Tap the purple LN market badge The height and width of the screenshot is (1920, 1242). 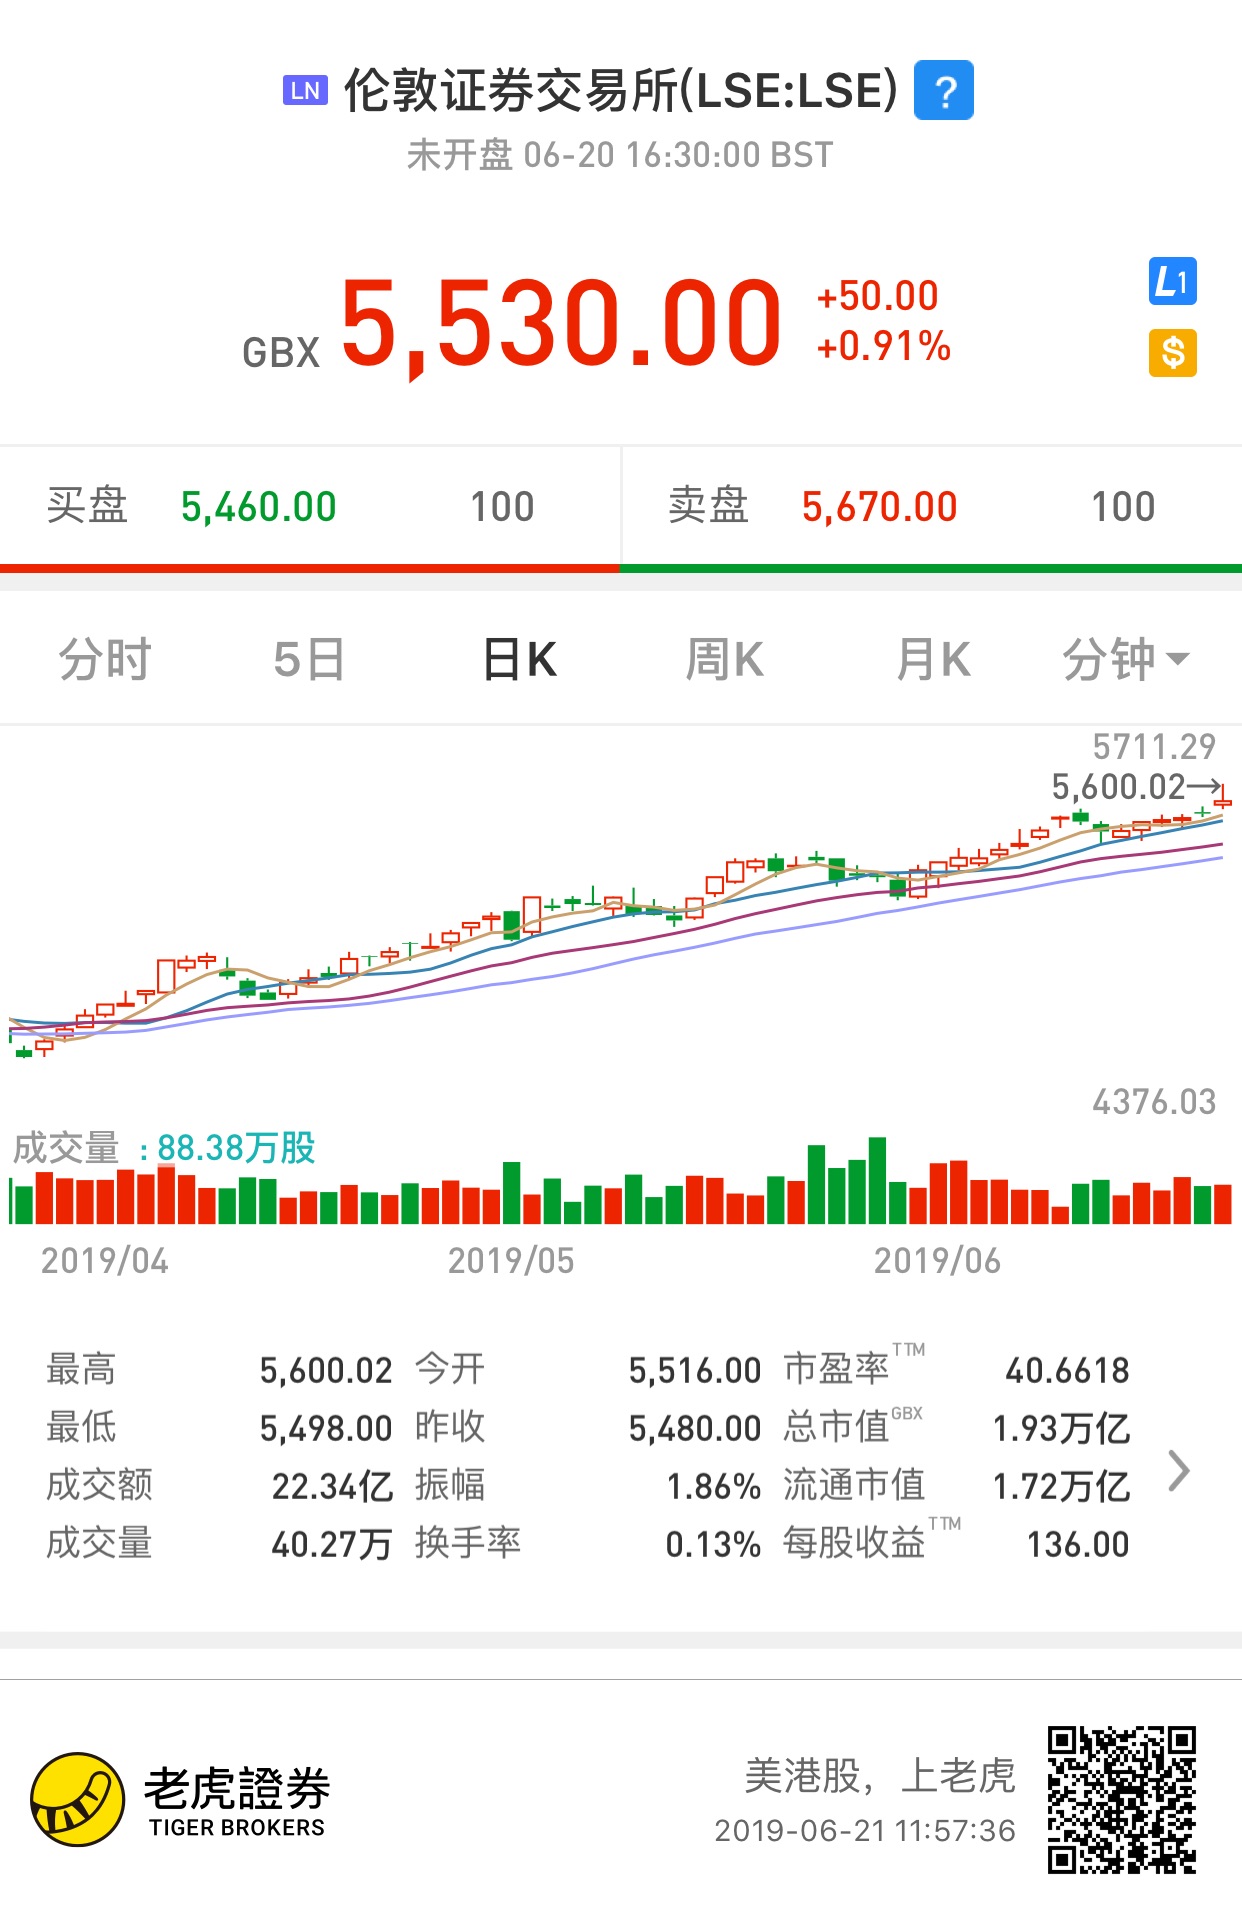[305, 91]
